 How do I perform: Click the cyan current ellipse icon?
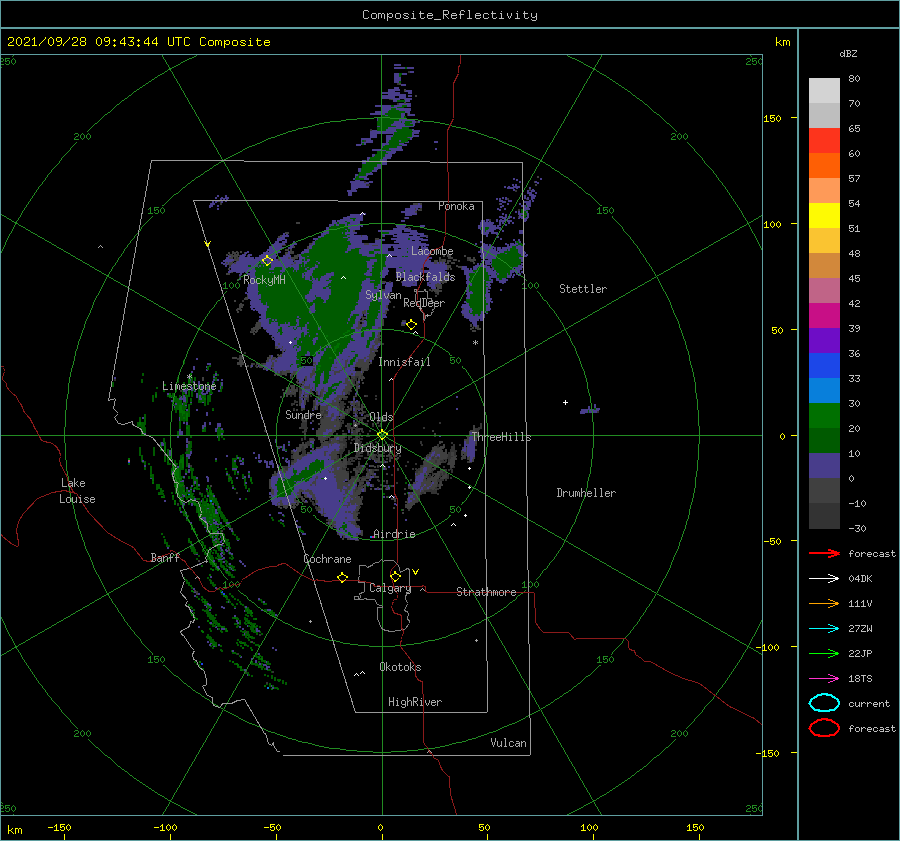click(x=824, y=703)
